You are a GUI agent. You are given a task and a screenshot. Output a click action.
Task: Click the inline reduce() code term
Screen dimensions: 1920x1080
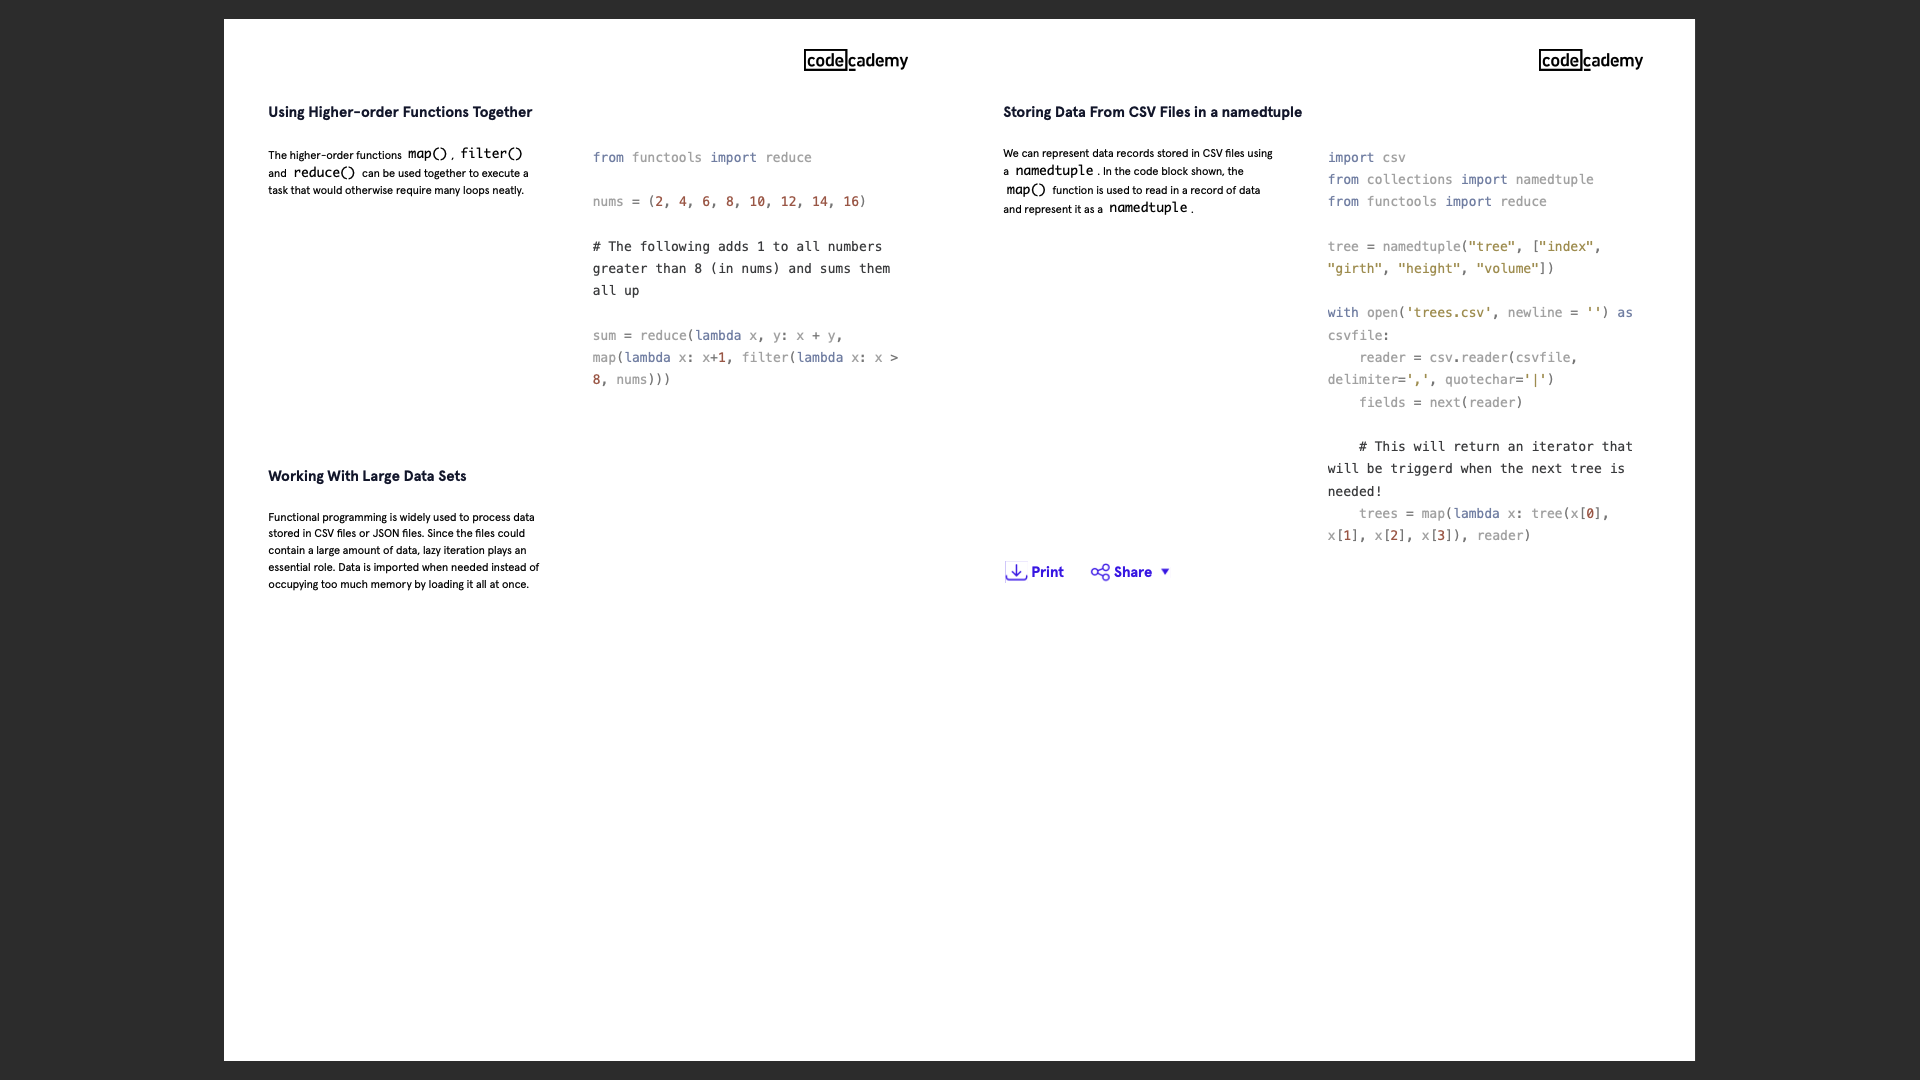[324, 173]
